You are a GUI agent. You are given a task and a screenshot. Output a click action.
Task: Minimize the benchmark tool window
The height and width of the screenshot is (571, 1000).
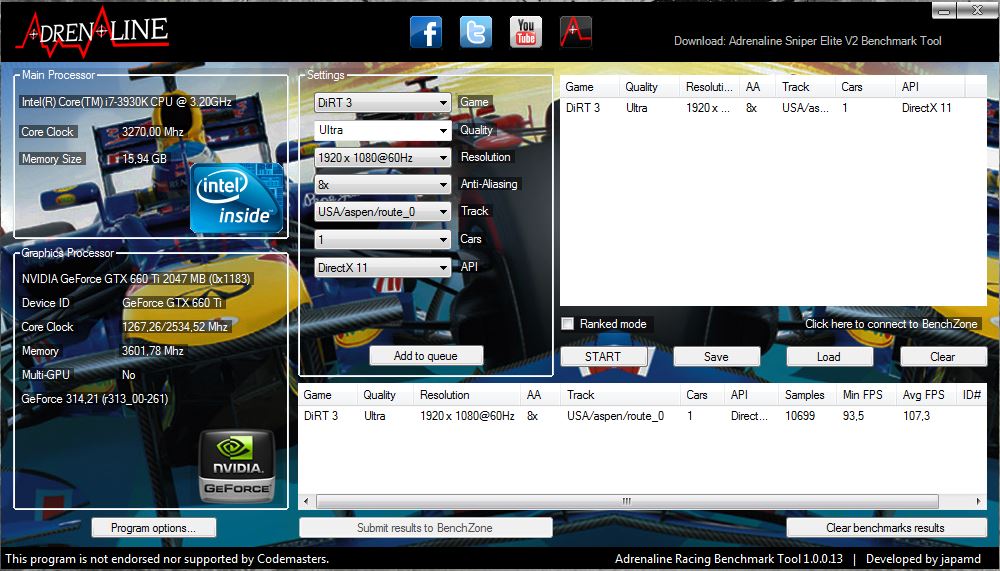[944, 10]
